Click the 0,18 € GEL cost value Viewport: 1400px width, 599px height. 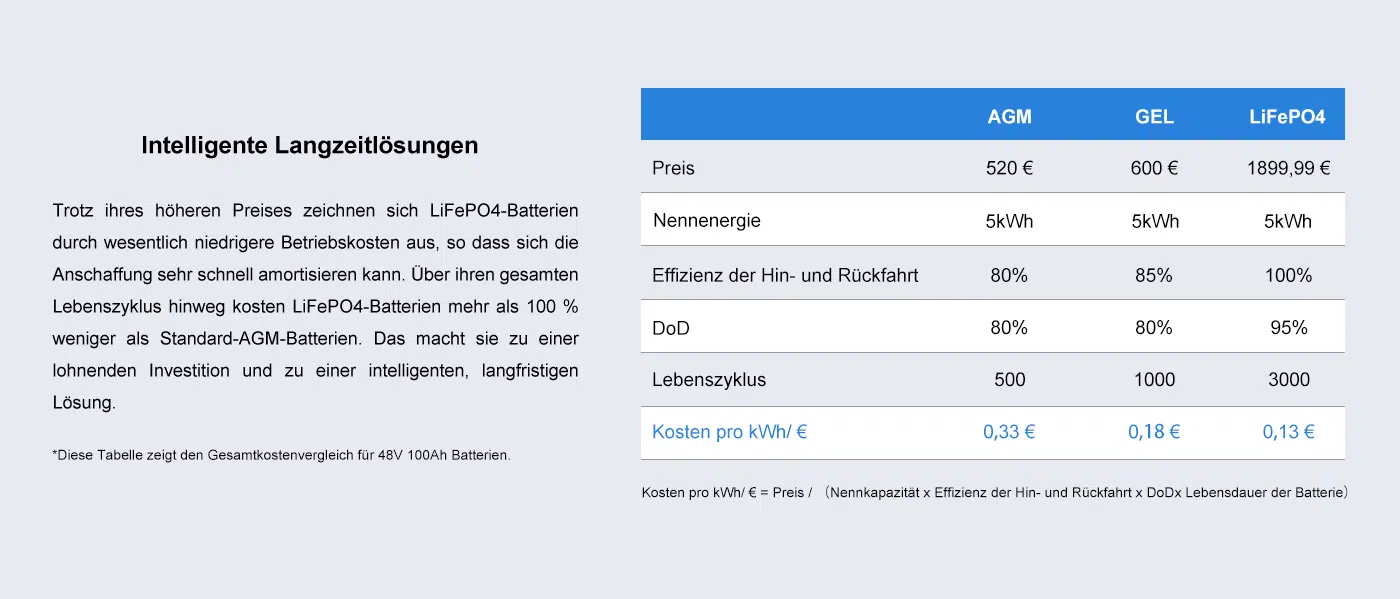[1154, 432]
